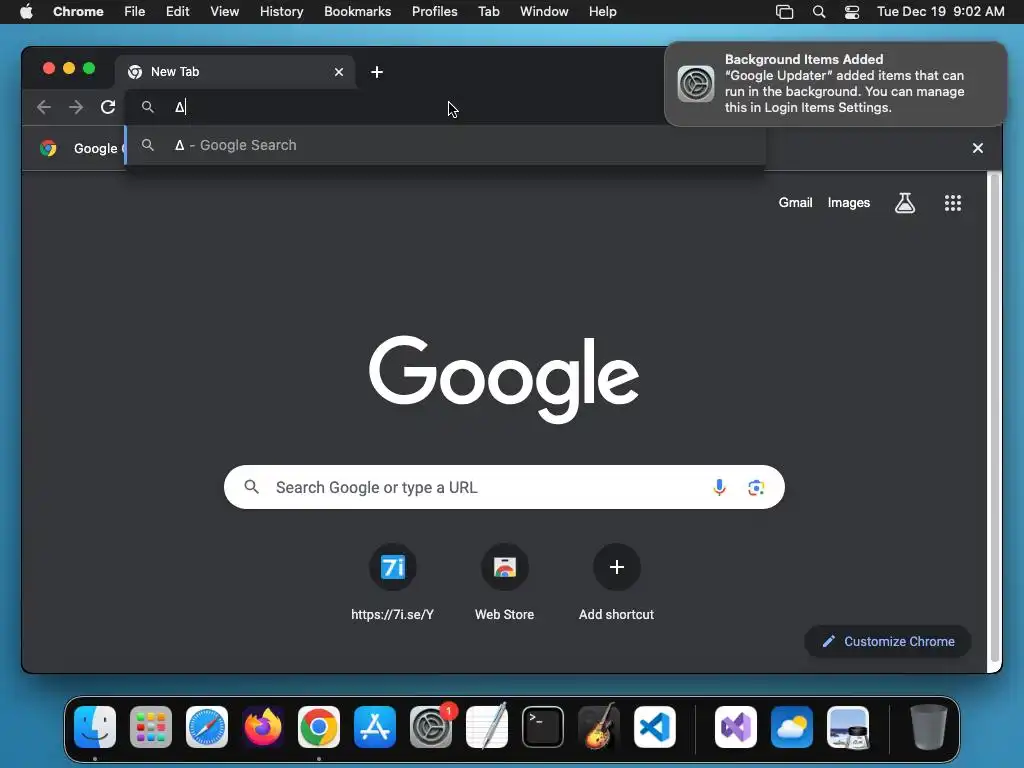Click the Google logo

(x=504, y=379)
